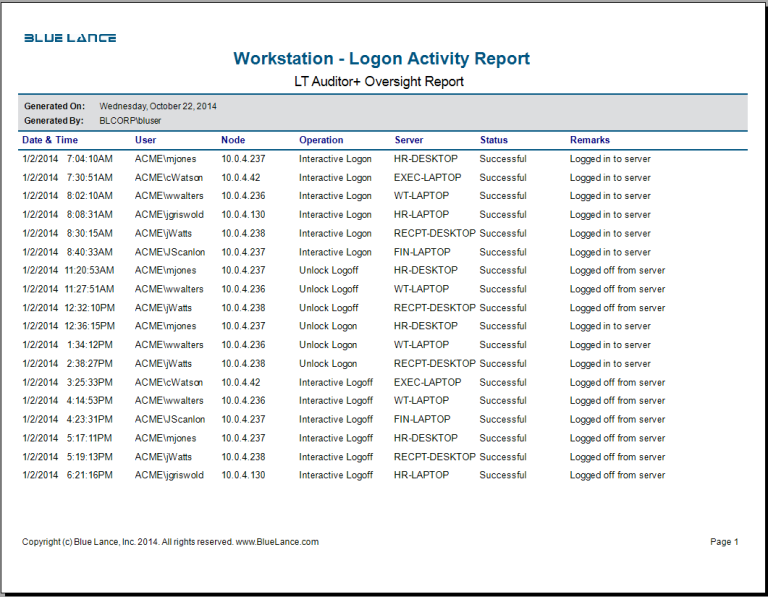The height and width of the screenshot is (597, 768).
Task: Select the LT Auditor+ Oversight Report subtitle
Action: pyautogui.click(x=379, y=82)
